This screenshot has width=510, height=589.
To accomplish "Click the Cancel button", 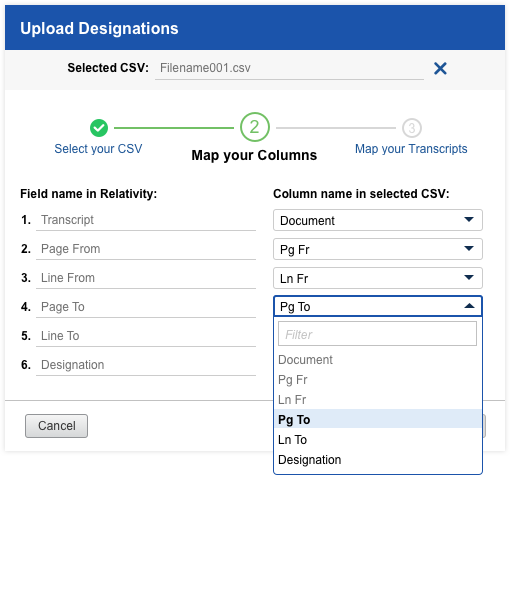I will coord(56,426).
